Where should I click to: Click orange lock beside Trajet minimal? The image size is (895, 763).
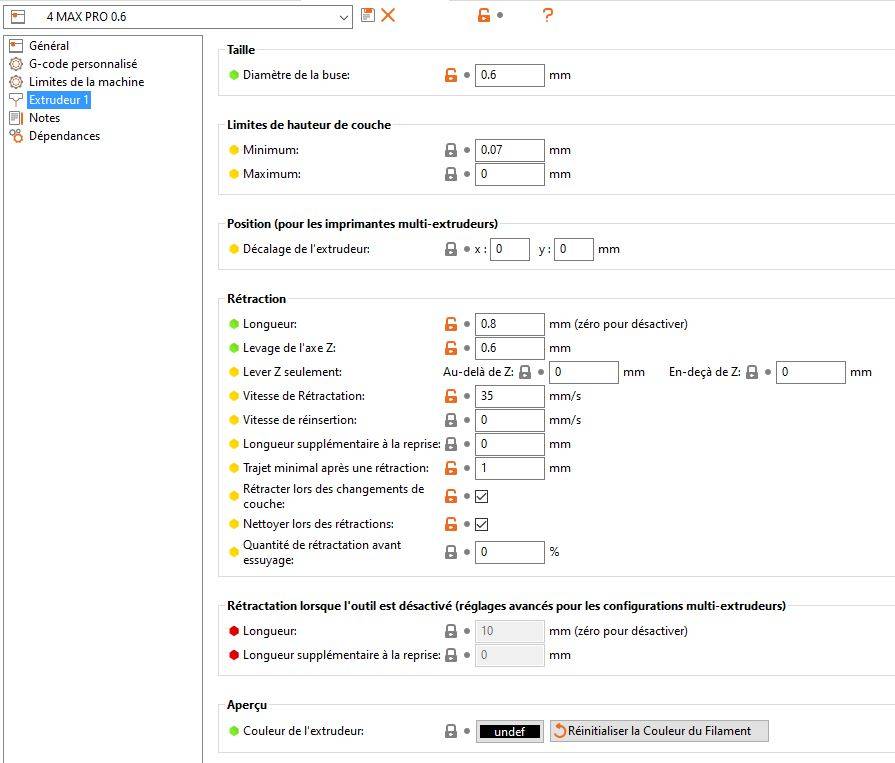tap(451, 468)
